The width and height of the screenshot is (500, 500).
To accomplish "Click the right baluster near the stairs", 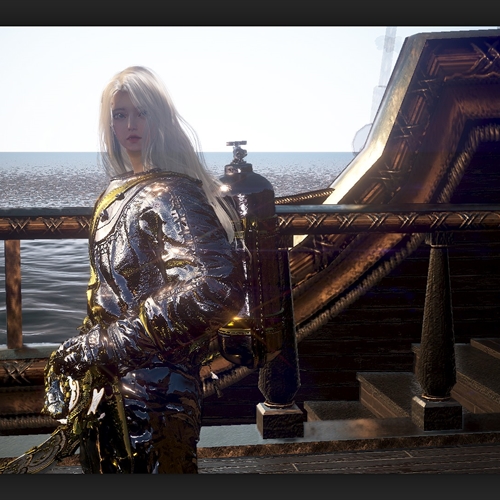I will coord(437,333).
